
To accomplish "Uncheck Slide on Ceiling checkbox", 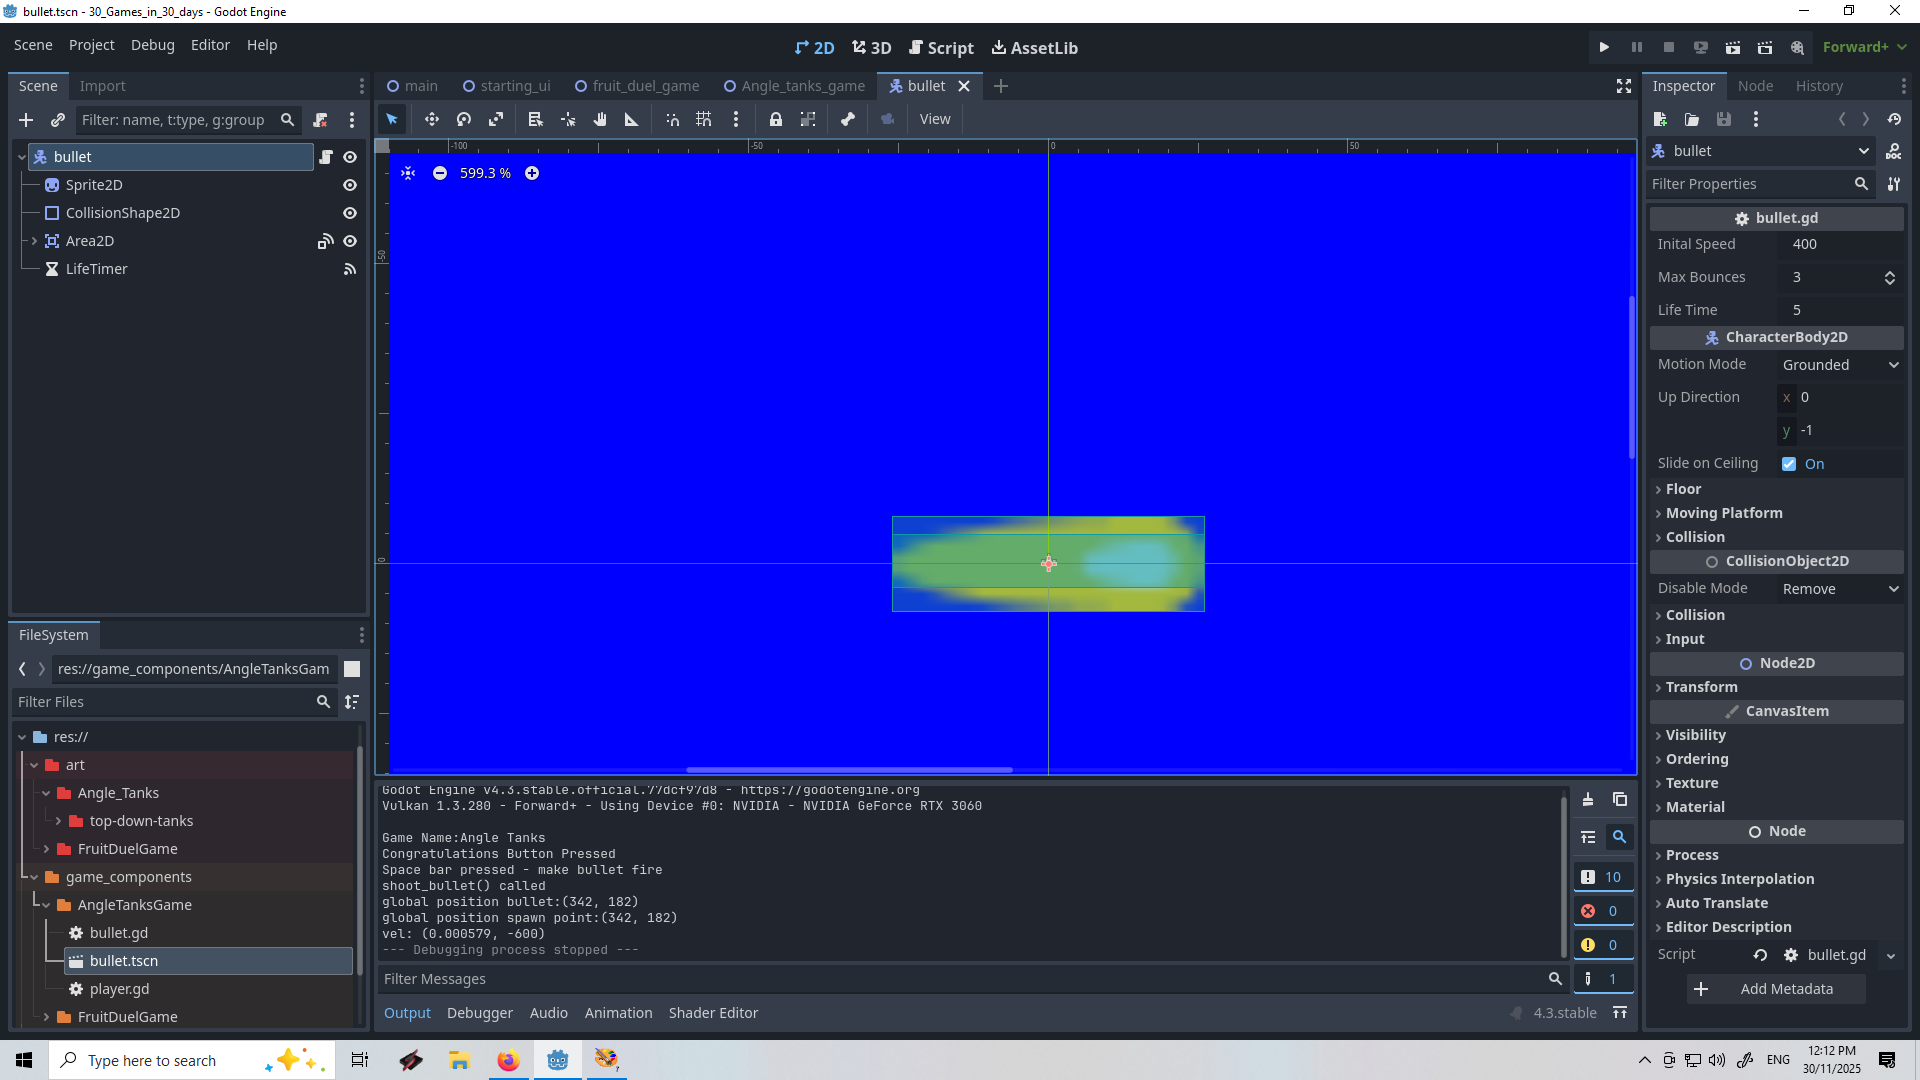I will pyautogui.click(x=1789, y=464).
